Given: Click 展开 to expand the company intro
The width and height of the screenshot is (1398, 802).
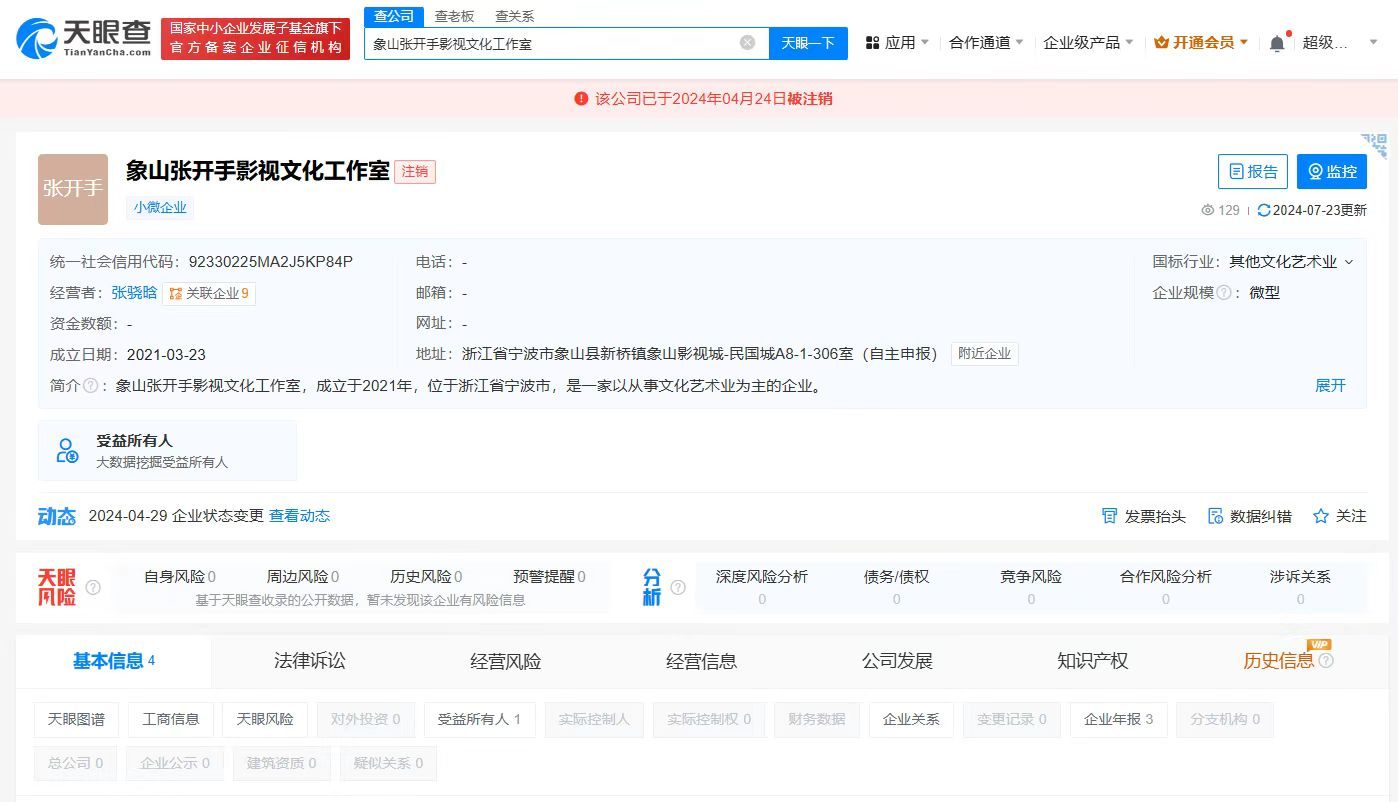Looking at the screenshot, I should click(1331, 386).
